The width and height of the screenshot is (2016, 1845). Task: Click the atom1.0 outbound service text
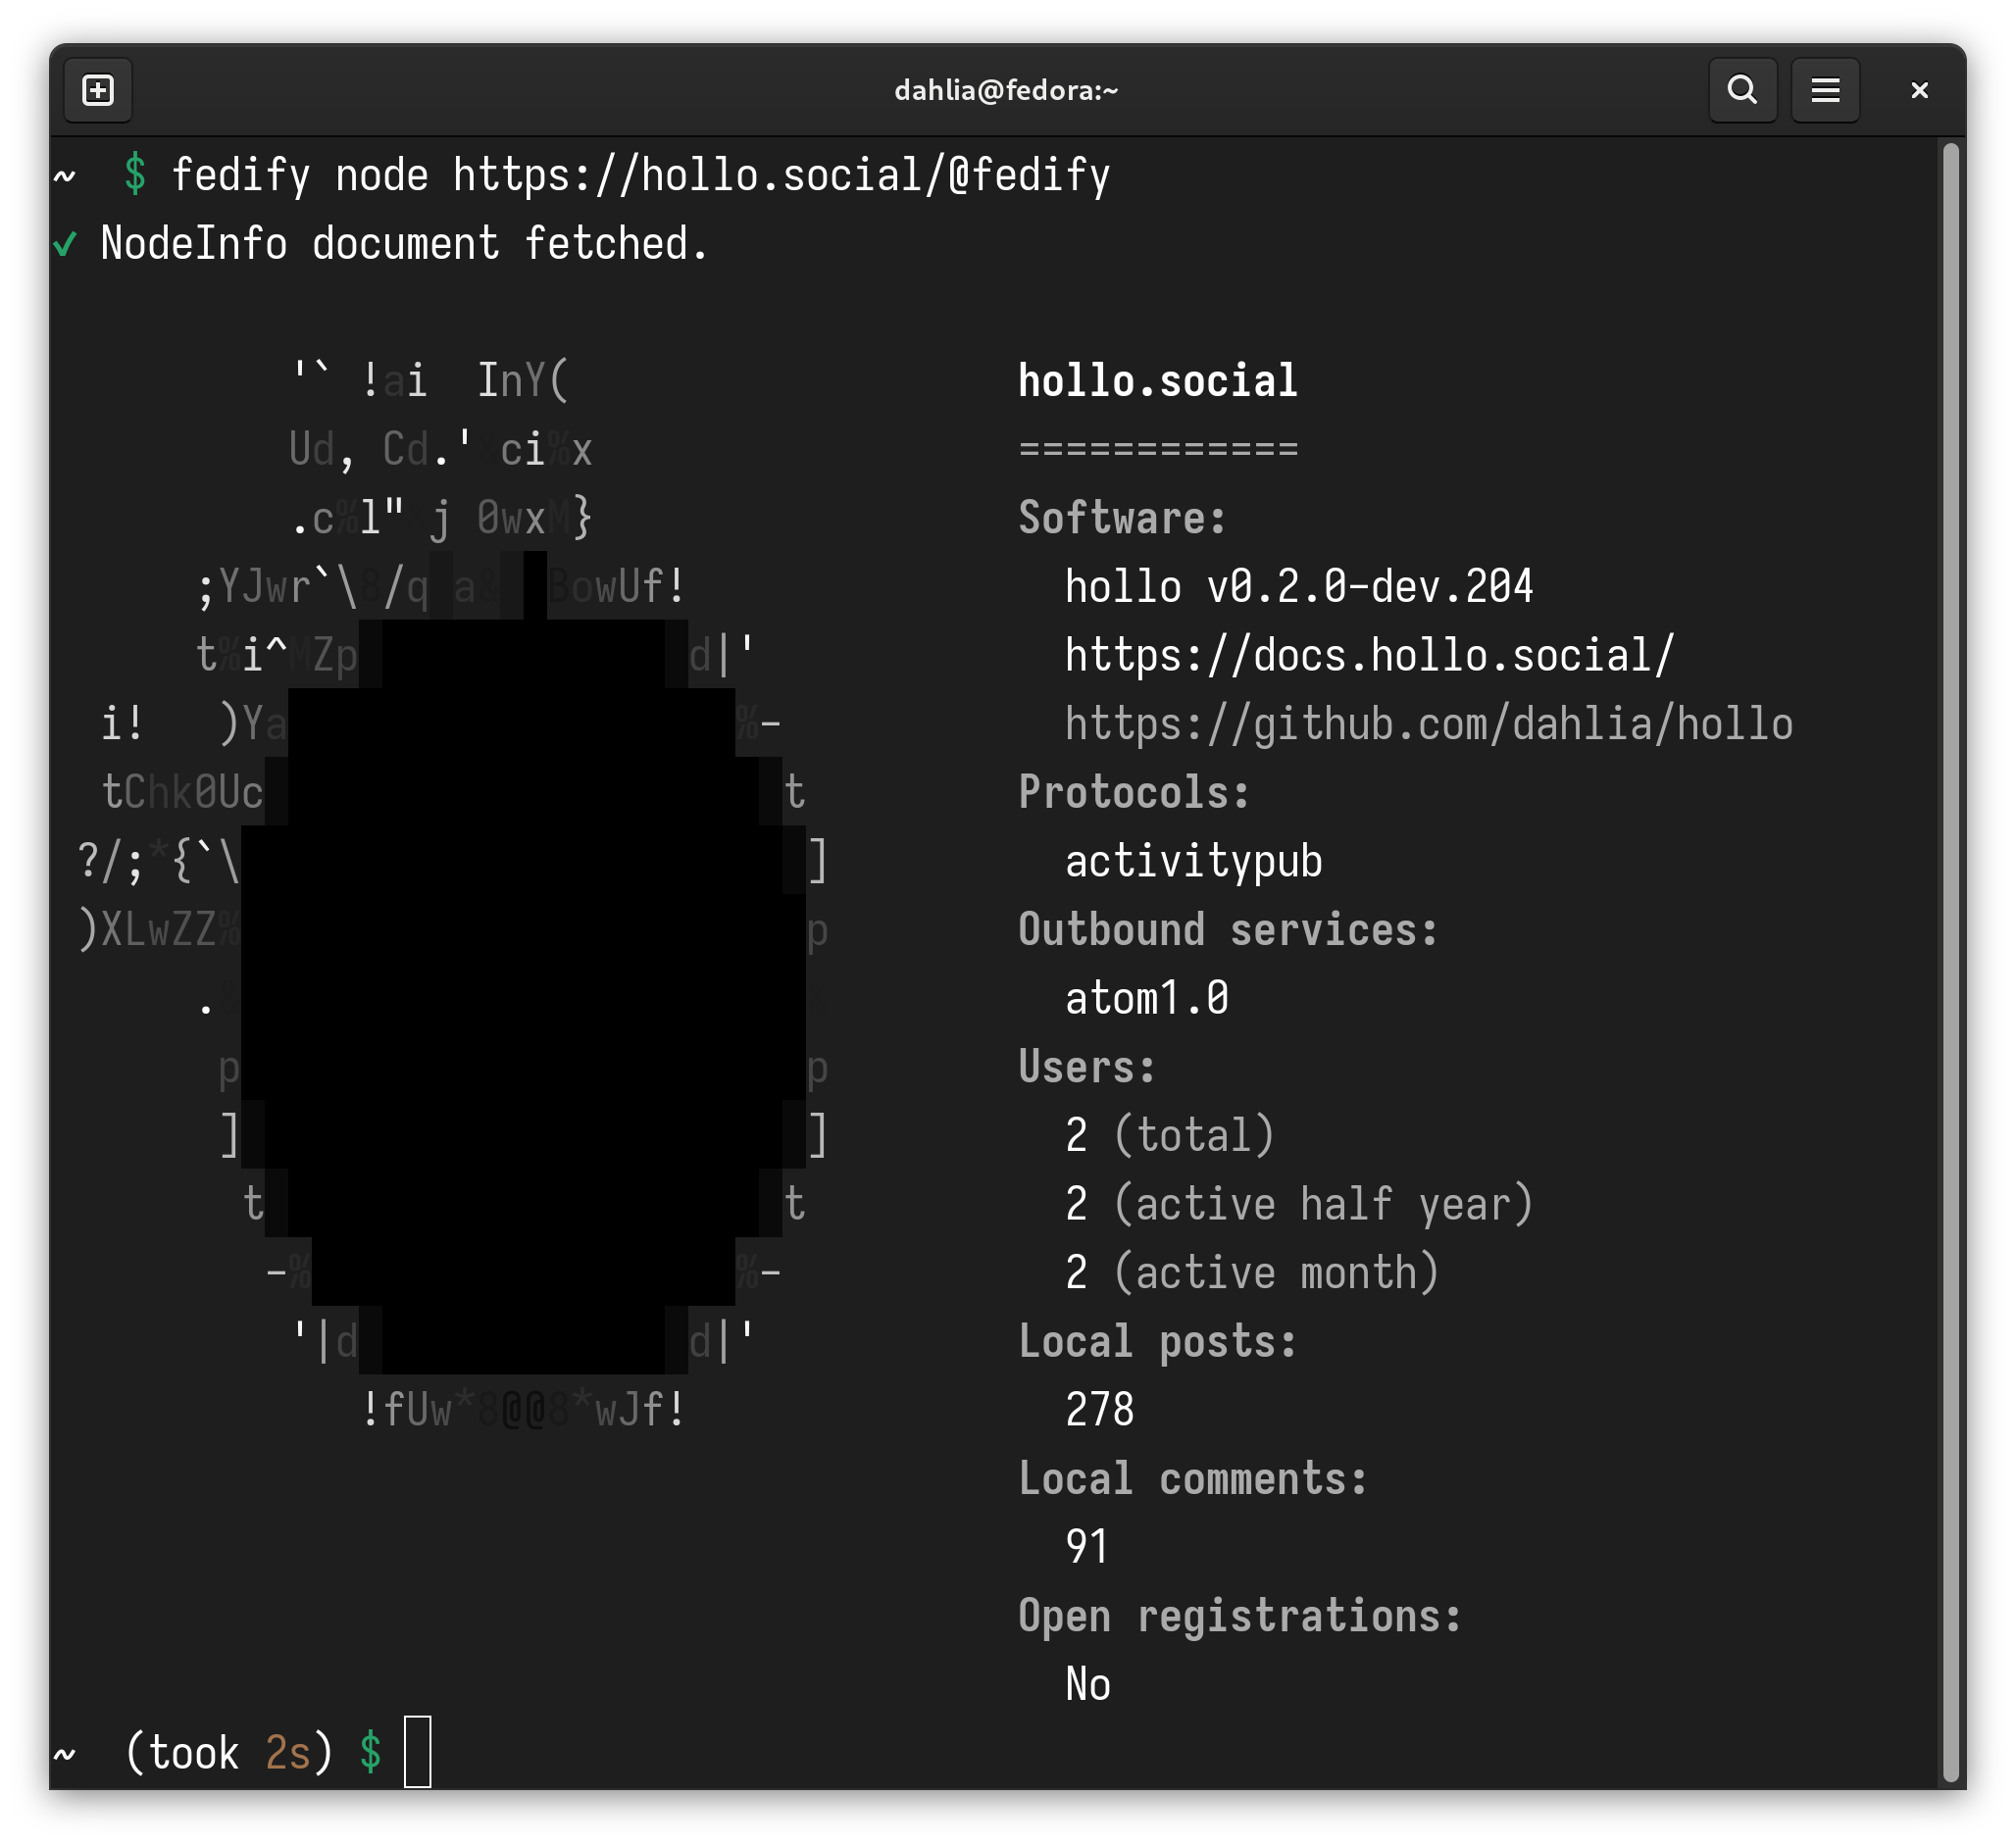pyautogui.click(x=1146, y=999)
